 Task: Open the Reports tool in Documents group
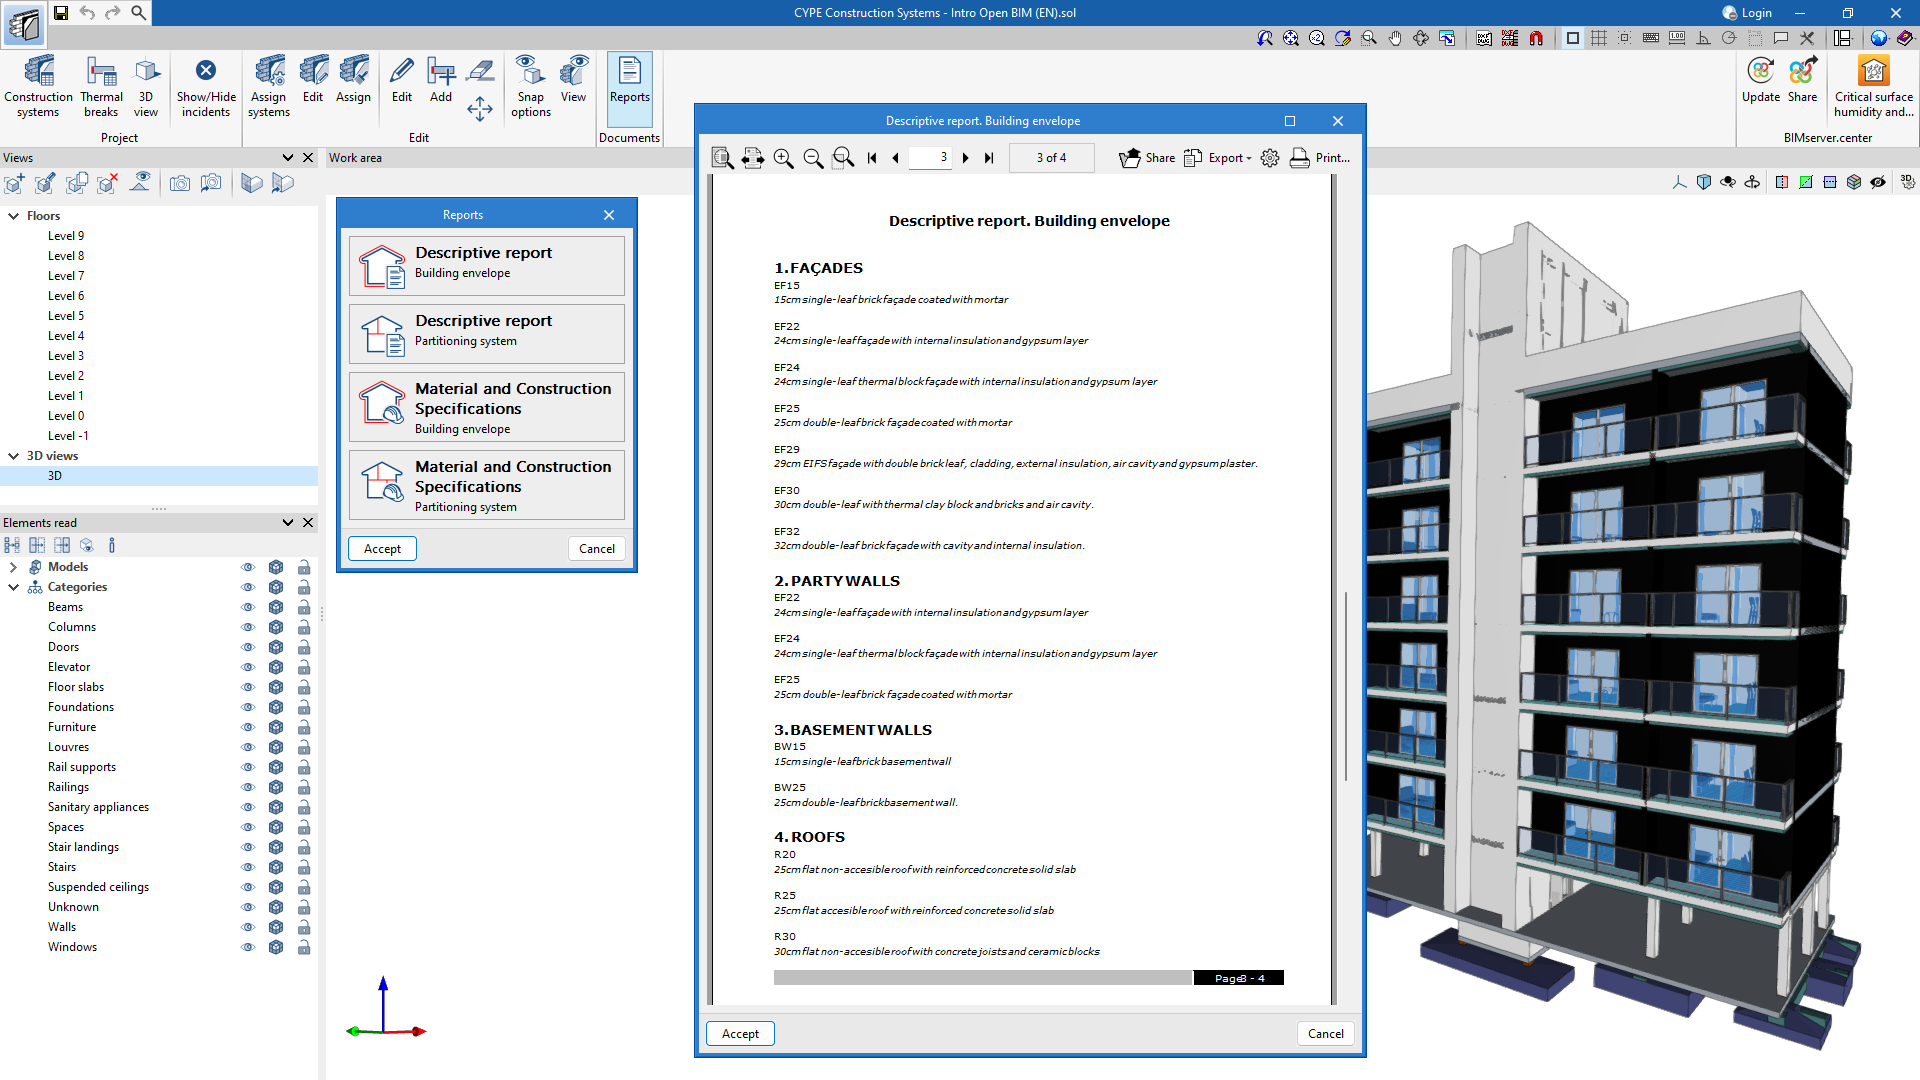pos(629,87)
